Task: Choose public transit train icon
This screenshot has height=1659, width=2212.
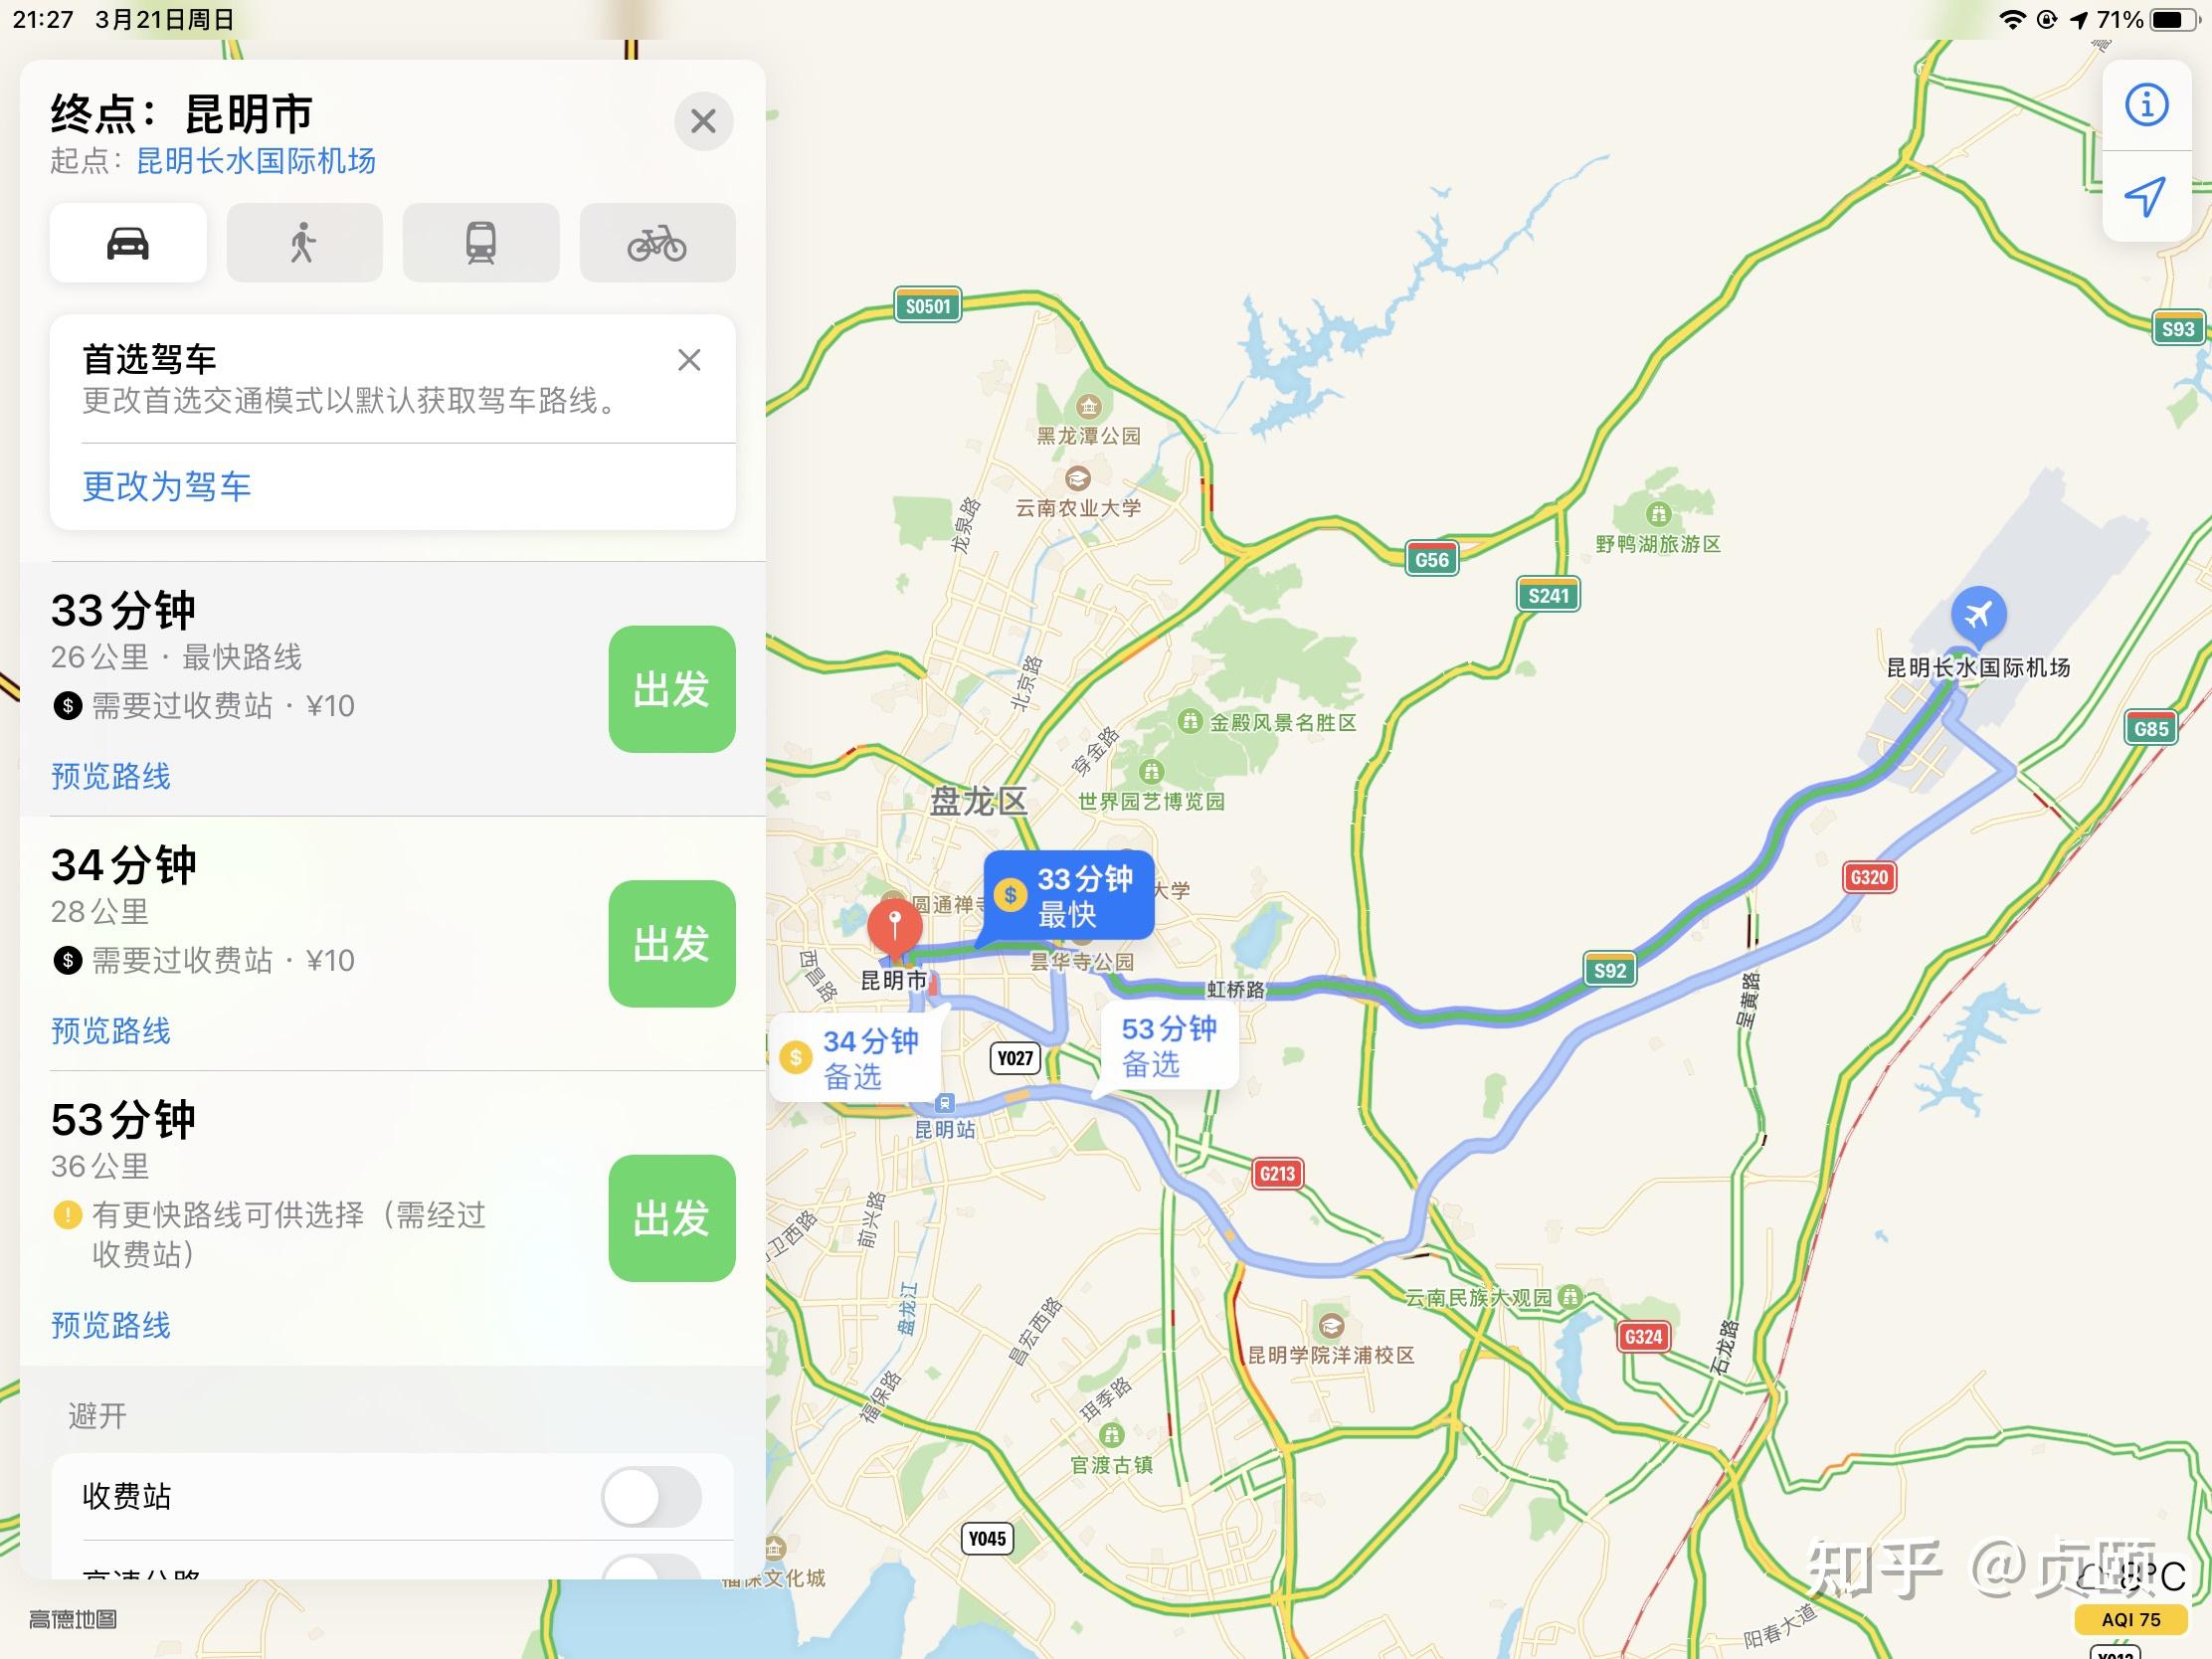Action: pos(481,243)
